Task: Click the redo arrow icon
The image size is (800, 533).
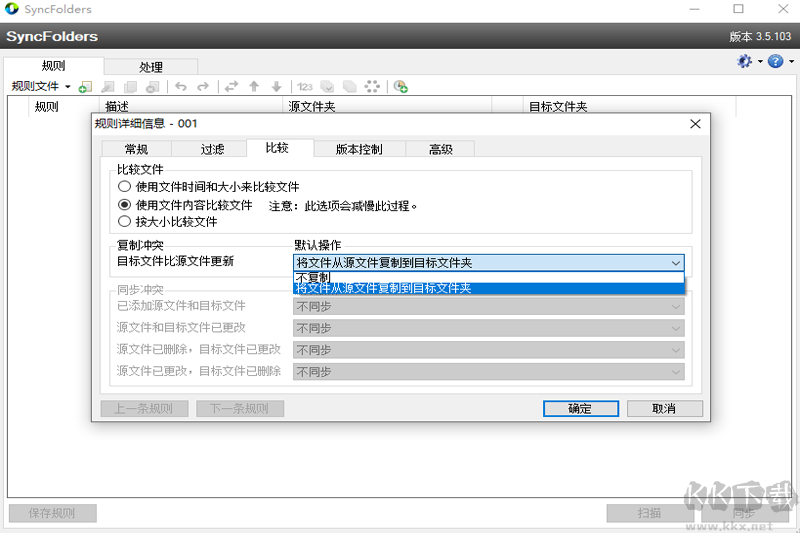Action: click(x=203, y=86)
